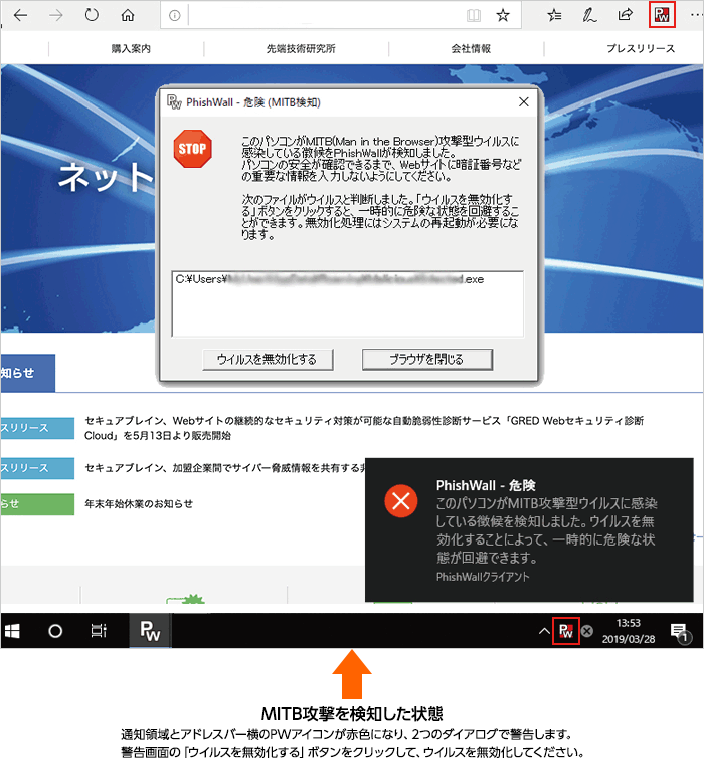Open the 購入案内 navigation item
704x758 pixels.
131,48
